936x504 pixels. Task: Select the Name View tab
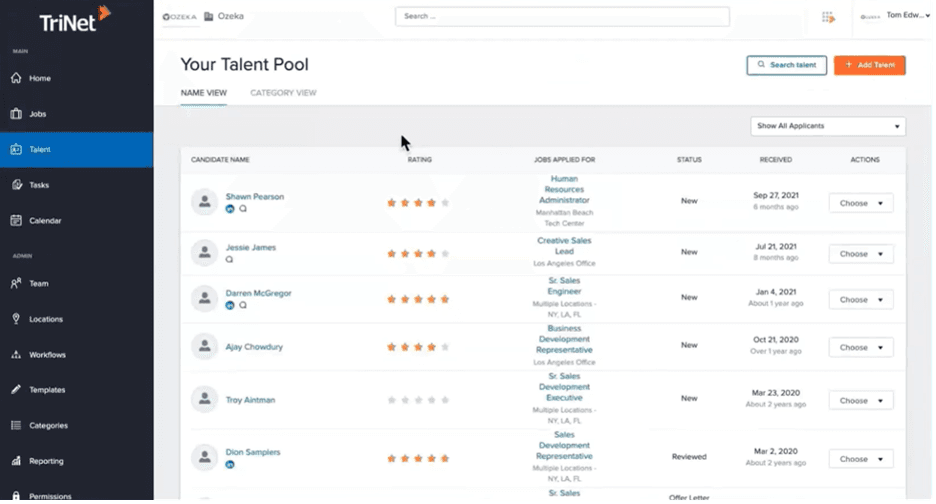[203, 93]
